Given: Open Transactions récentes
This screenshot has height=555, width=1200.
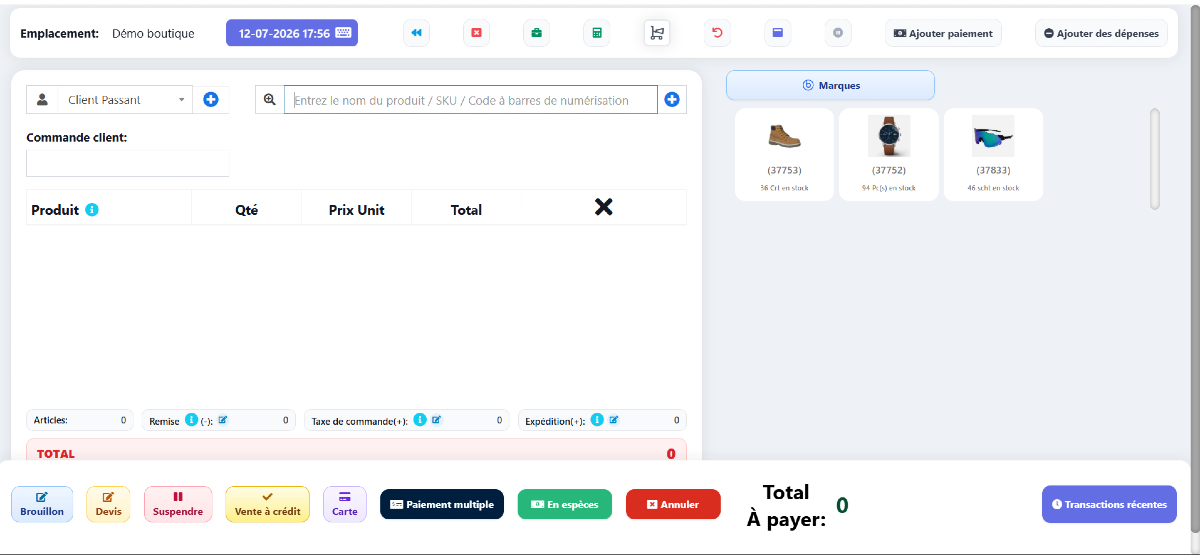Looking at the screenshot, I should pyautogui.click(x=1109, y=504).
